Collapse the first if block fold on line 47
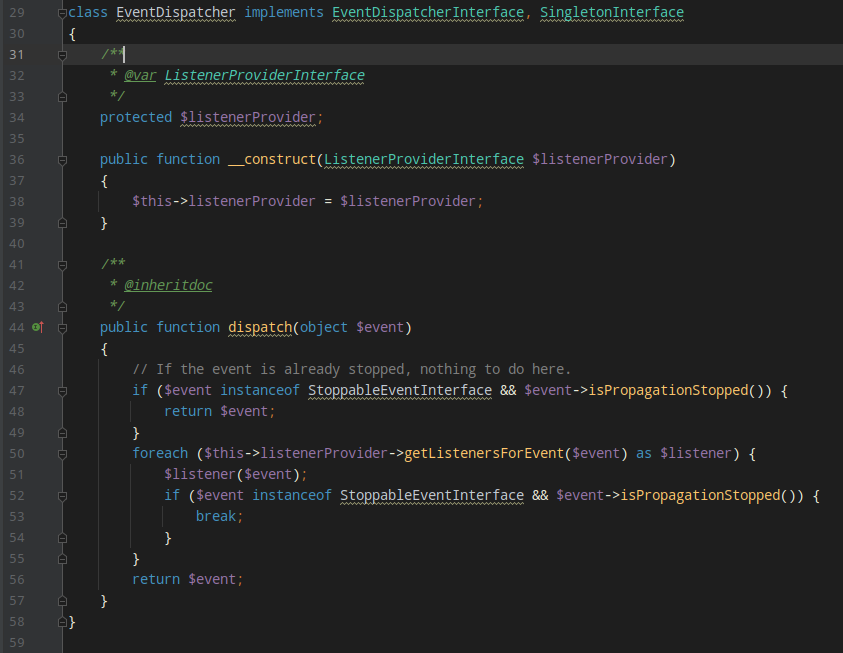This screenshot has width=843, height=653. point(62,391)
